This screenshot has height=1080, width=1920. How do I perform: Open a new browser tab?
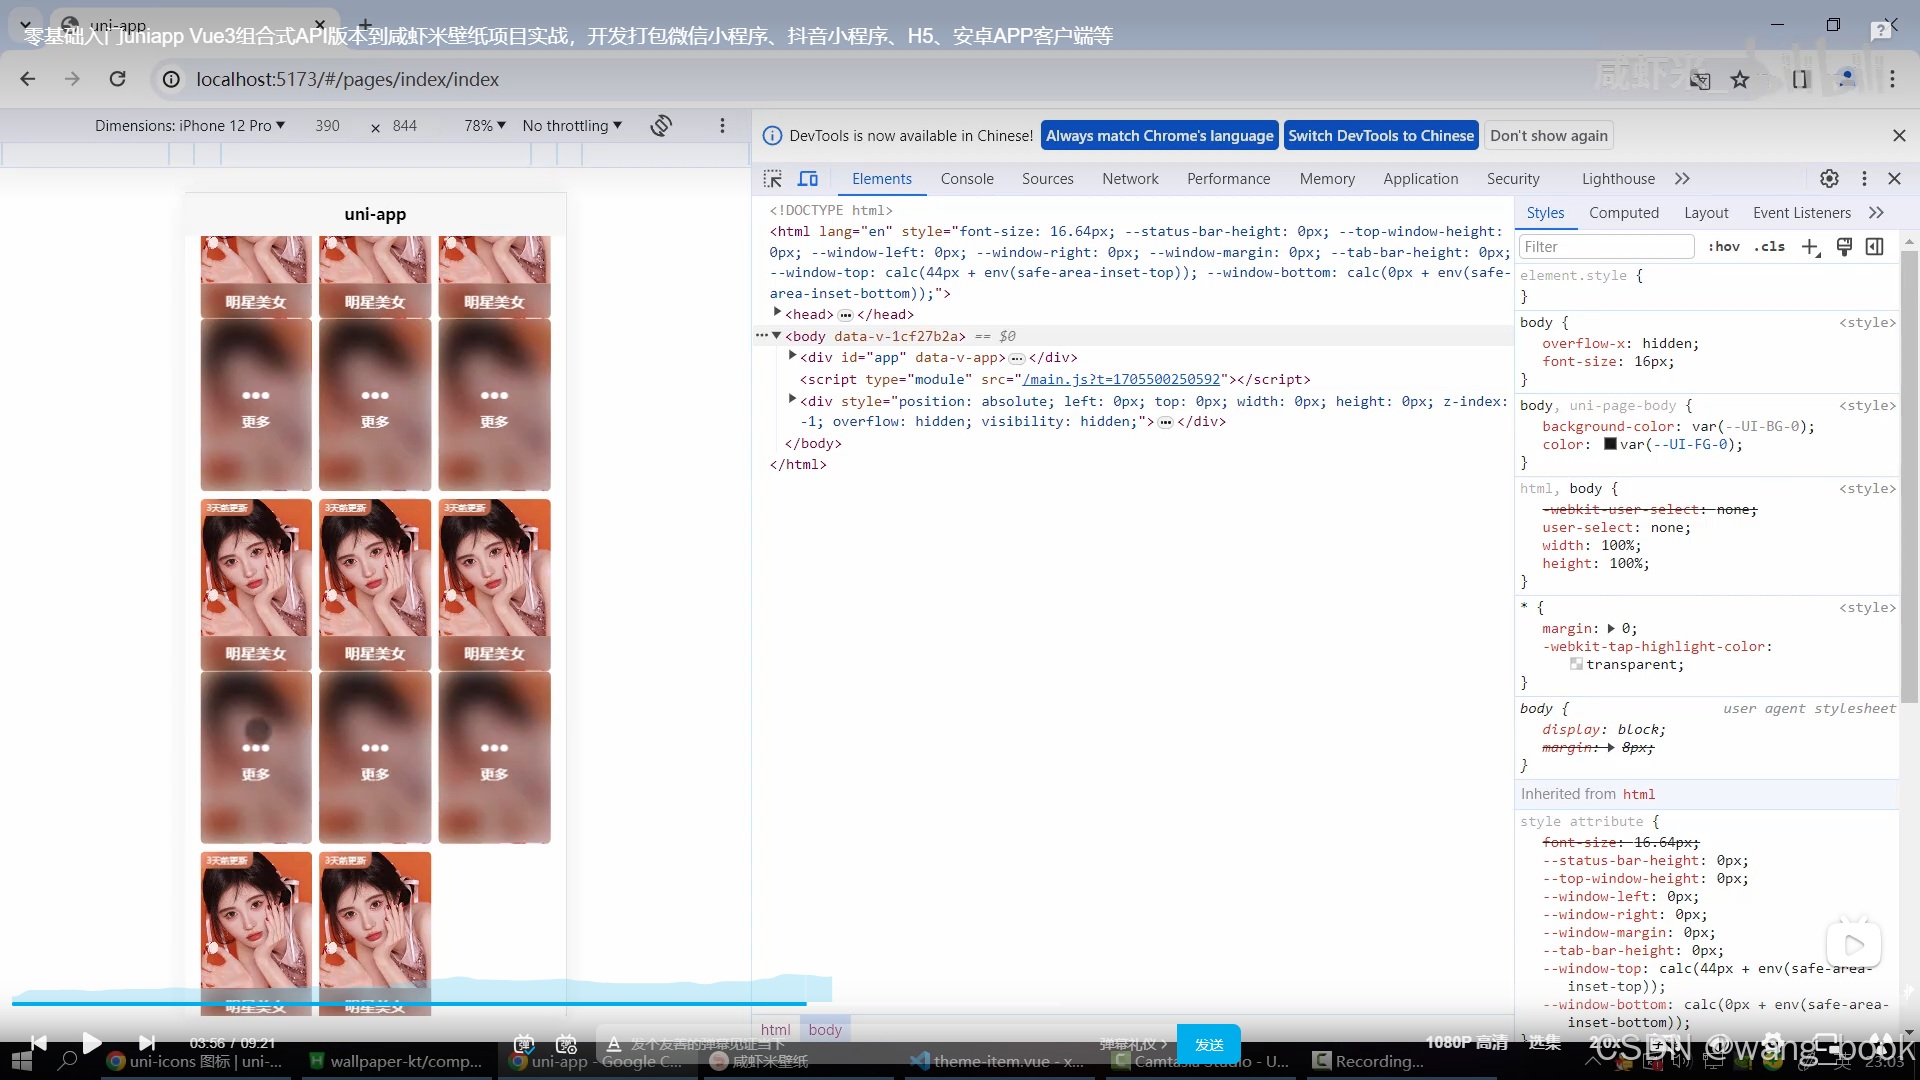365,25
